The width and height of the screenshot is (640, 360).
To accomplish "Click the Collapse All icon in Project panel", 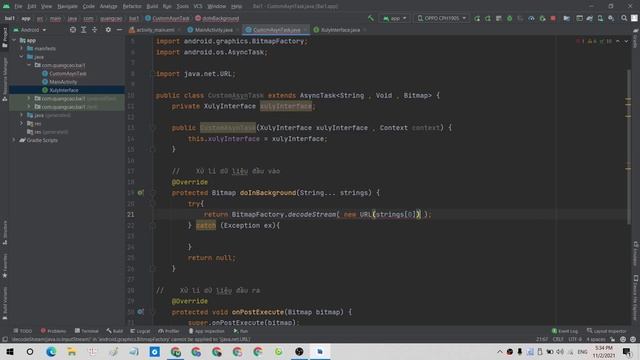I will point(94,30).
